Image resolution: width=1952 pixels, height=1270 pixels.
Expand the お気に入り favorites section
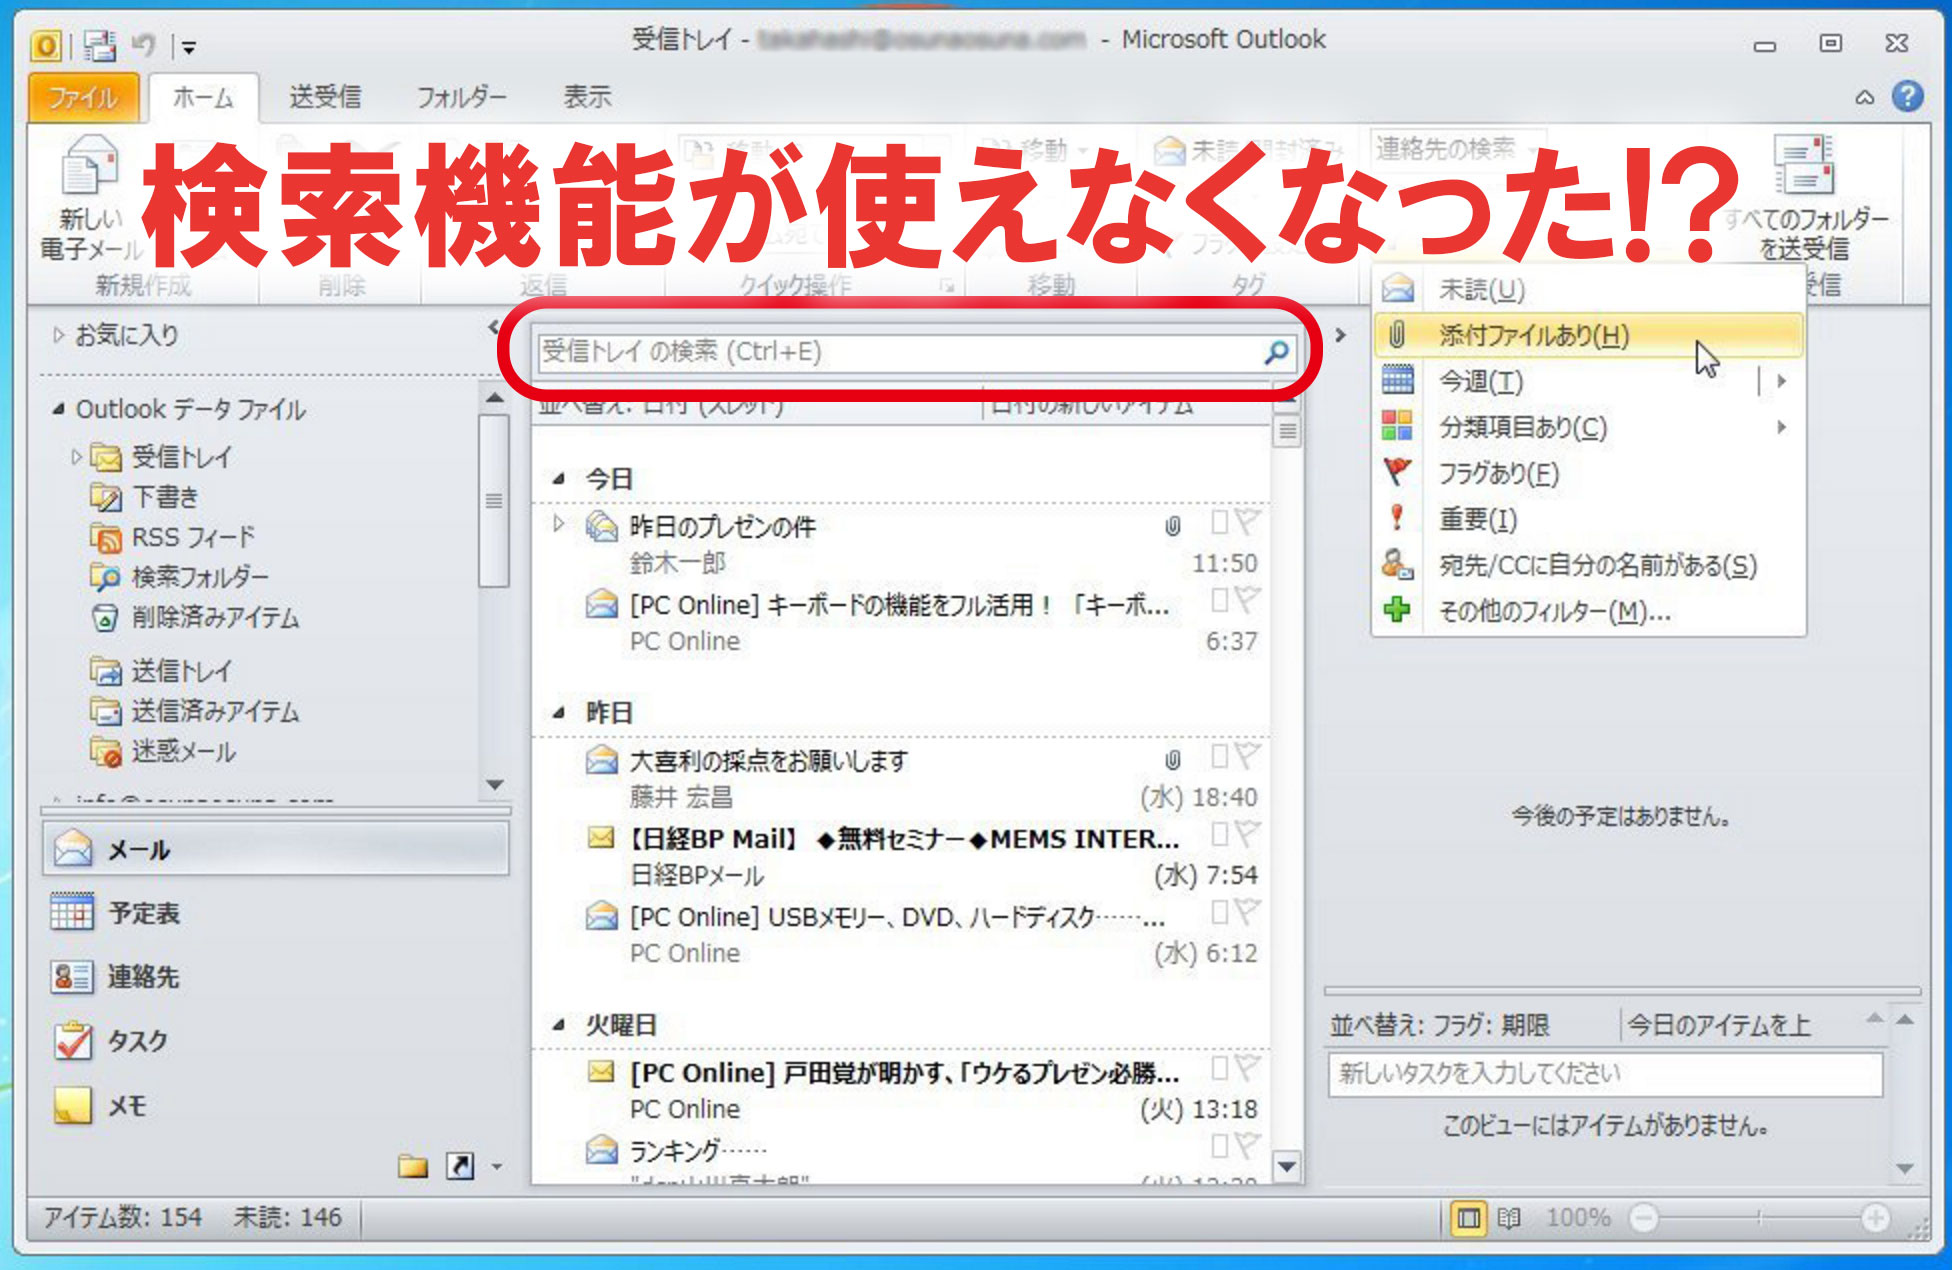pyautogui.click(x=58, y=335)
